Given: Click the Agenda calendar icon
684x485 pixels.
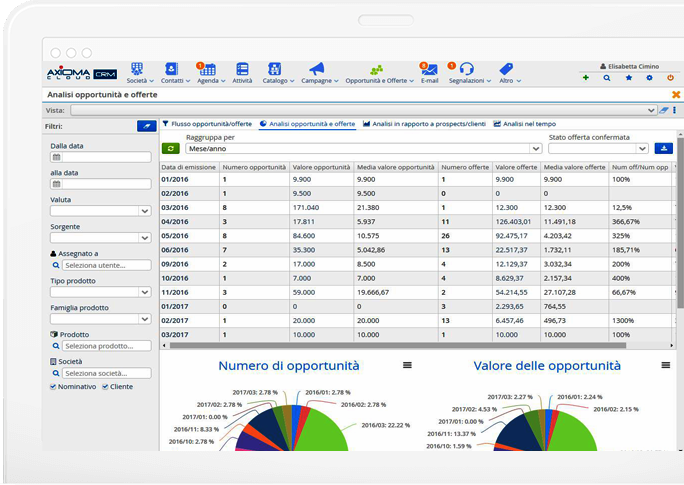Looking at the screenshot, I should pos(207,69).
